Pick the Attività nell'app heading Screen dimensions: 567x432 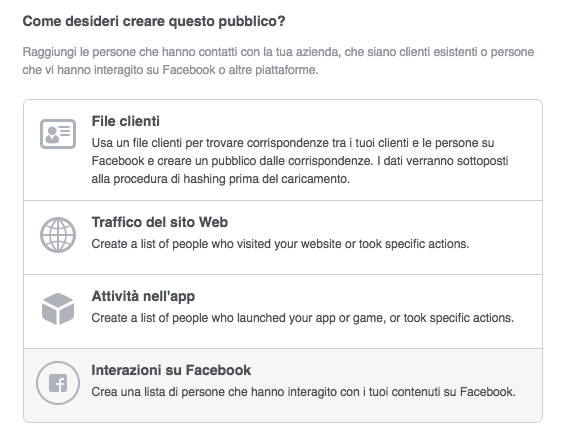143,296
